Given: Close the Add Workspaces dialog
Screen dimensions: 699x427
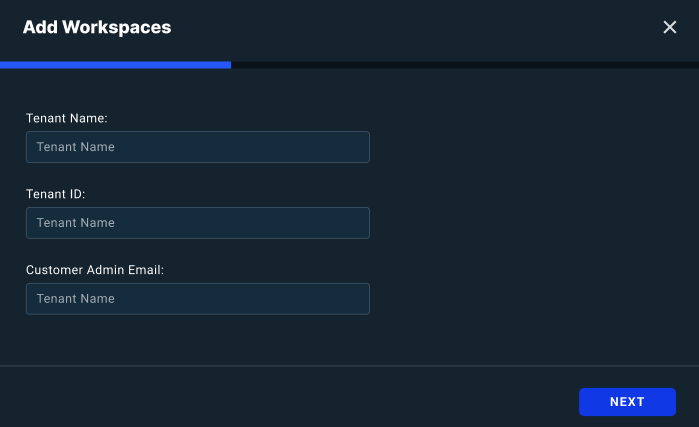Looking at the screenshot, I should click(x=670, y=27).
